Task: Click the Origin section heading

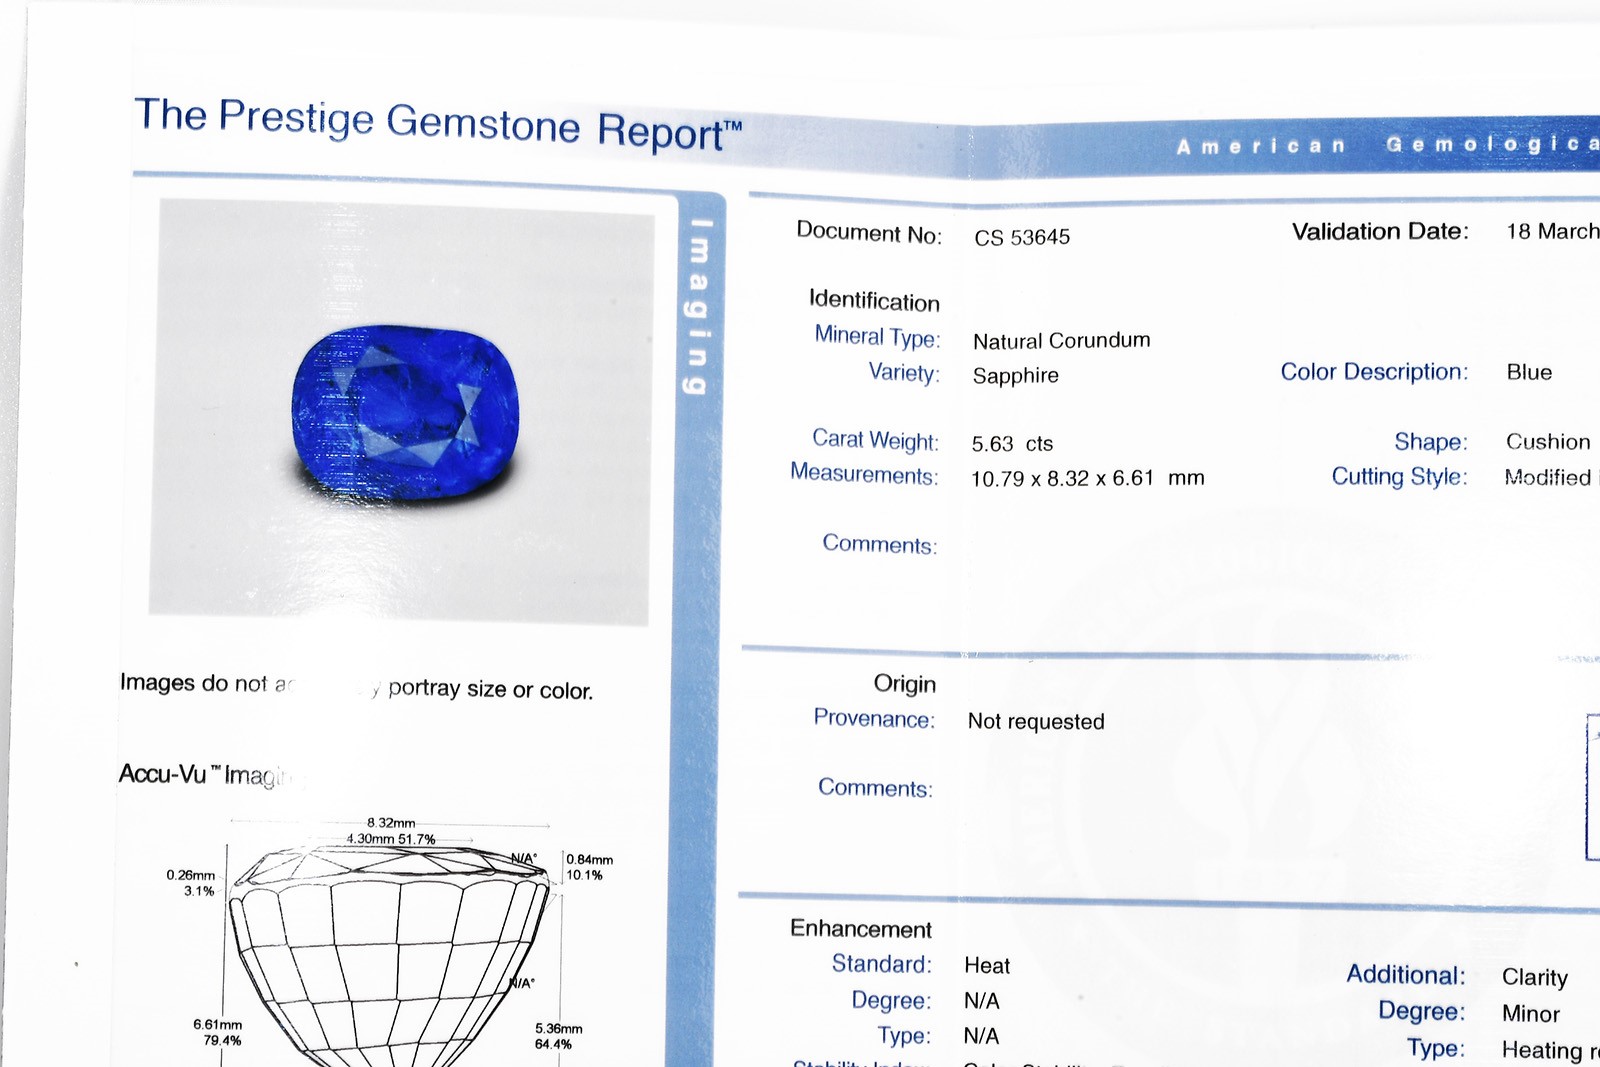Action: click(x=904, y=684)
